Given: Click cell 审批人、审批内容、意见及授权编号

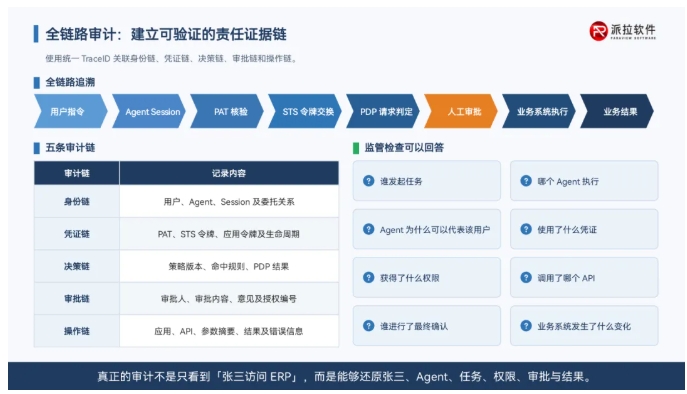Looking at the screenshot, I should (229, 299).
